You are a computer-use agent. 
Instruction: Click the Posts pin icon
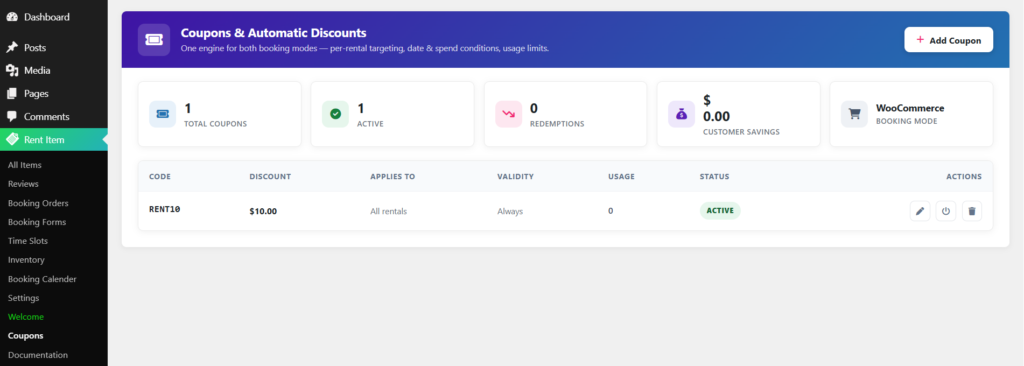tap(12, 48)
